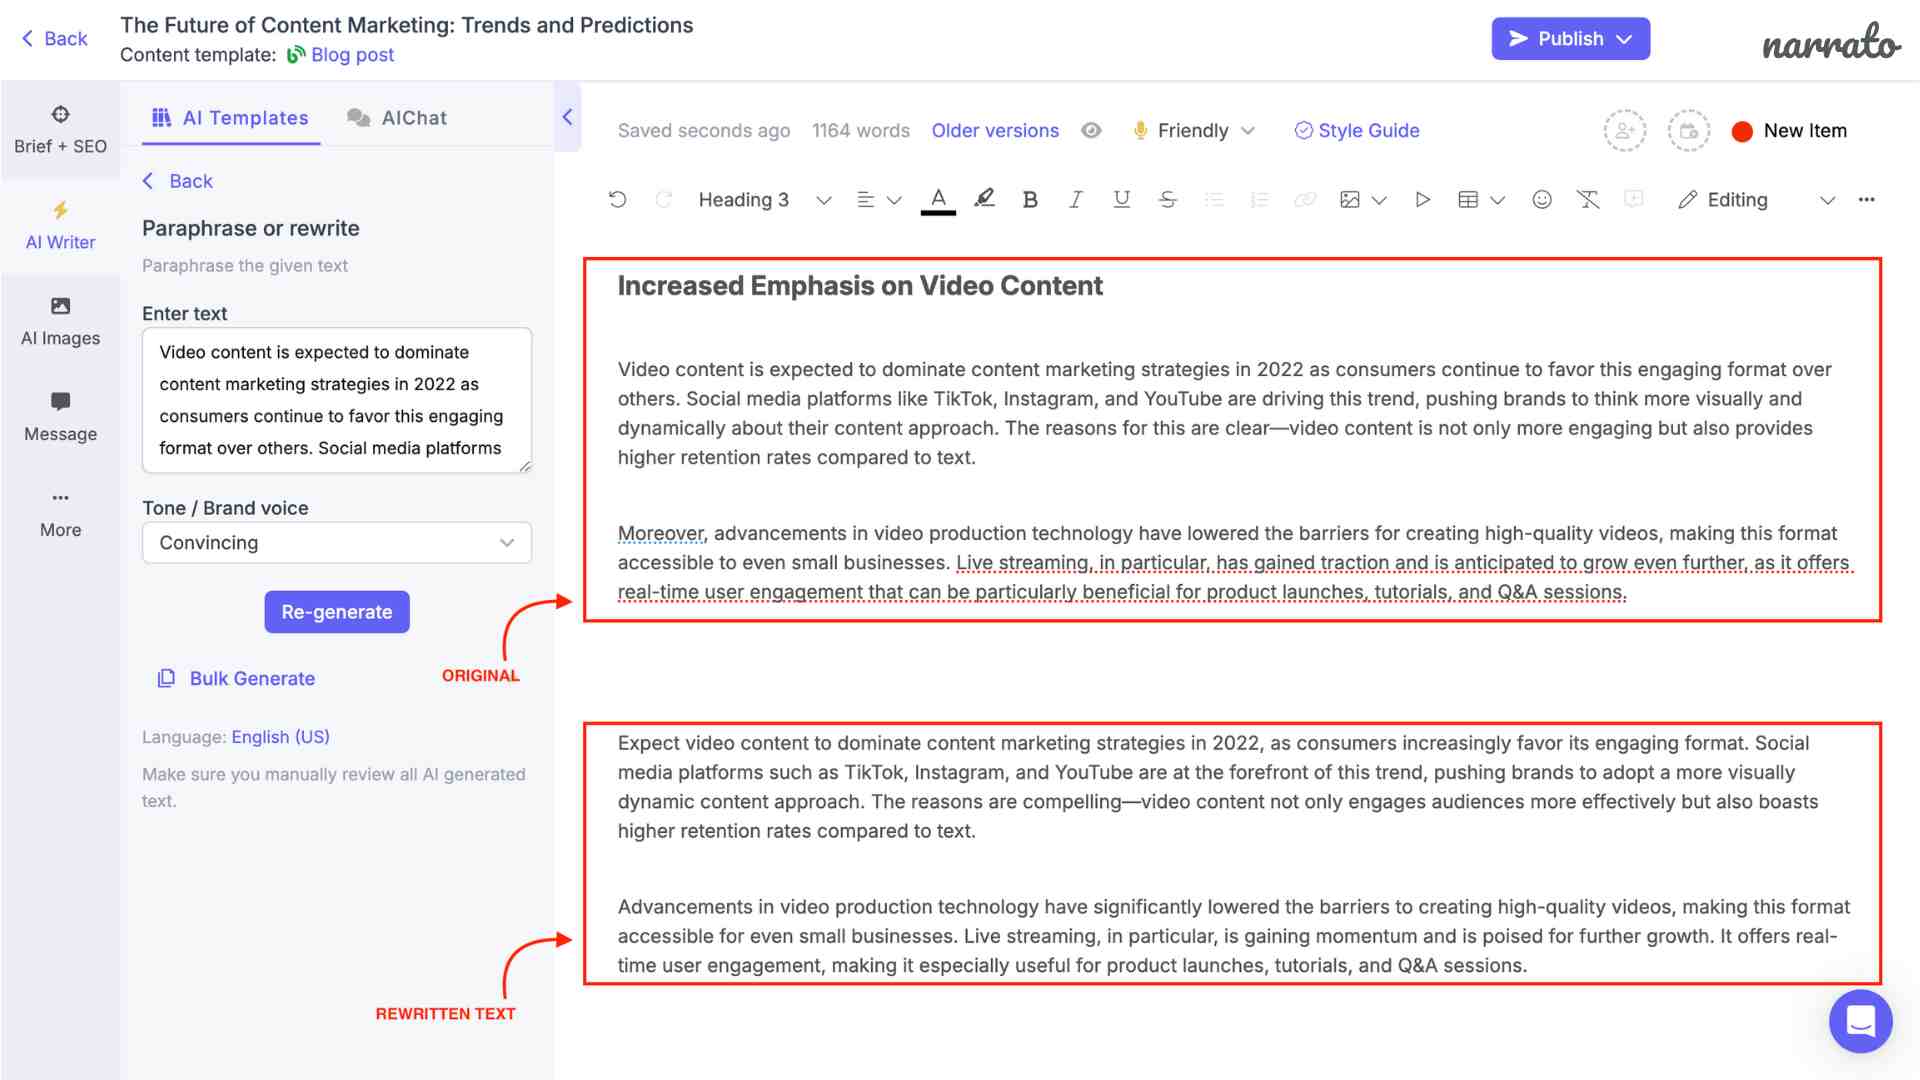
Task: Open more toolbar options ellipsis
Action: point(1867,200)
